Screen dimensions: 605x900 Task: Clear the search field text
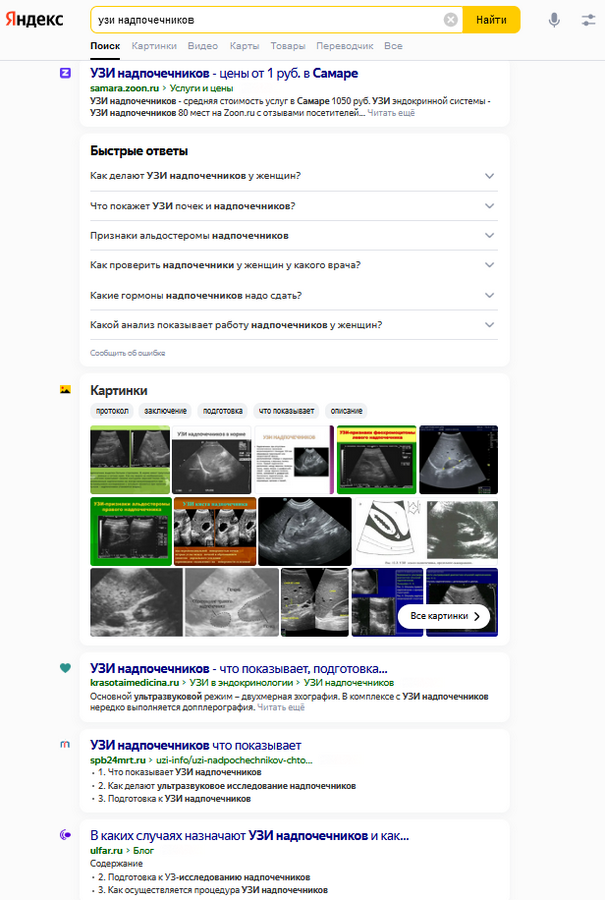pyautogui.click(x=451, y=20)
